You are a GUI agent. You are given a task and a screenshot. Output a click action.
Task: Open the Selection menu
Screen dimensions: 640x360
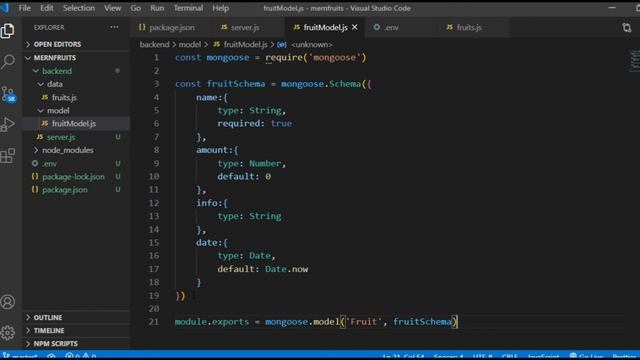tap(79, 8)
